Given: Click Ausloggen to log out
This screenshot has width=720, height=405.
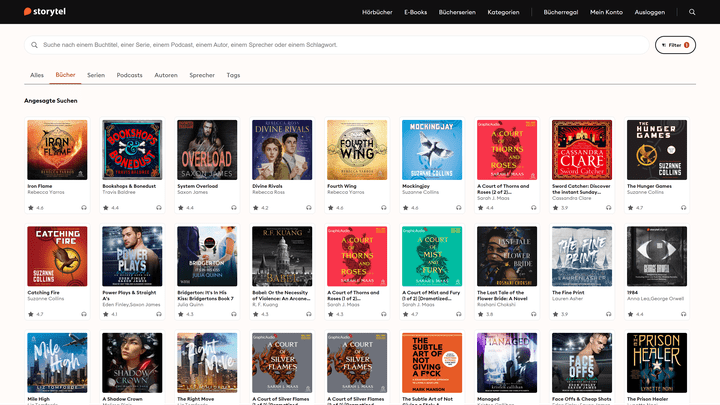Looking at the screenshot, I should tap(649, 12).
